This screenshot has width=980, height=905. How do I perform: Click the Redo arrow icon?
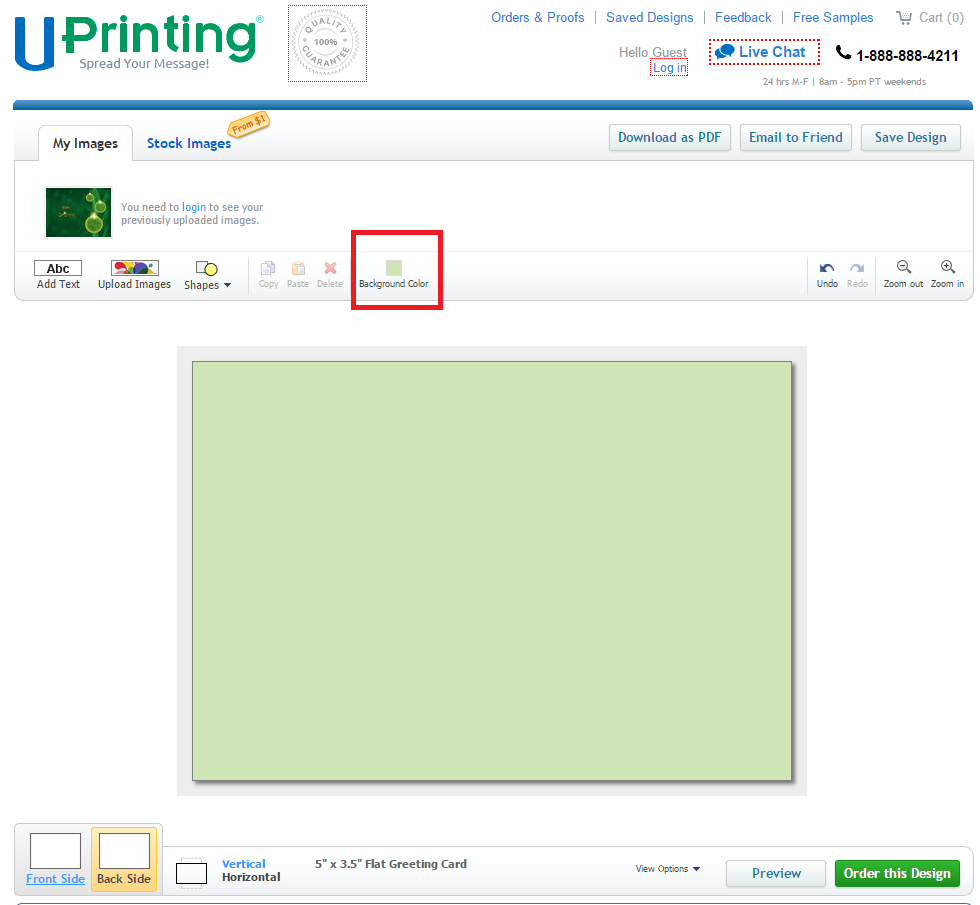point(857,269)
